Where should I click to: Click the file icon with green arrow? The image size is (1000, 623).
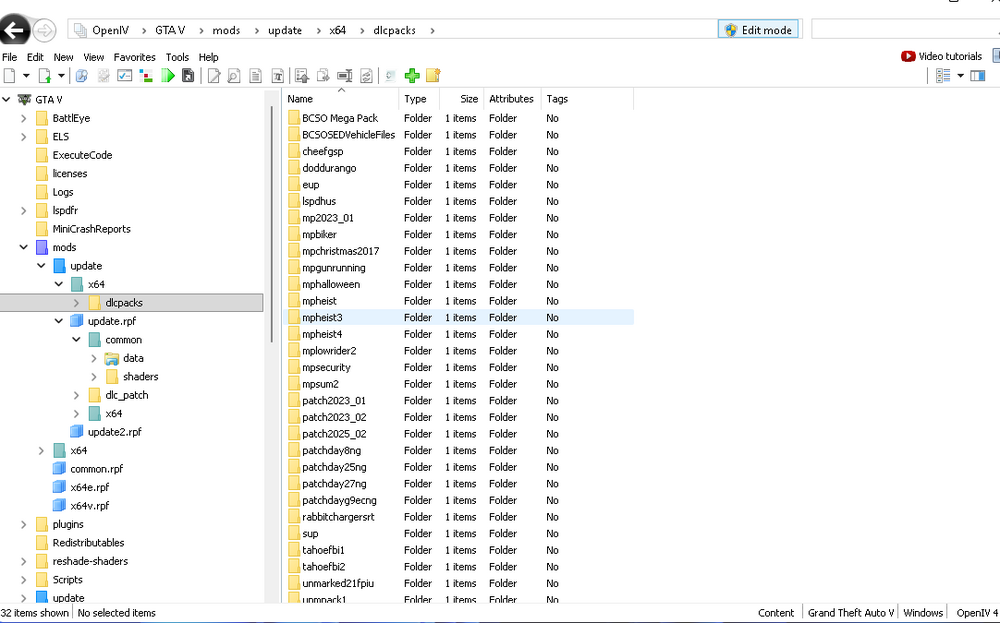click(x=45, y=76)
